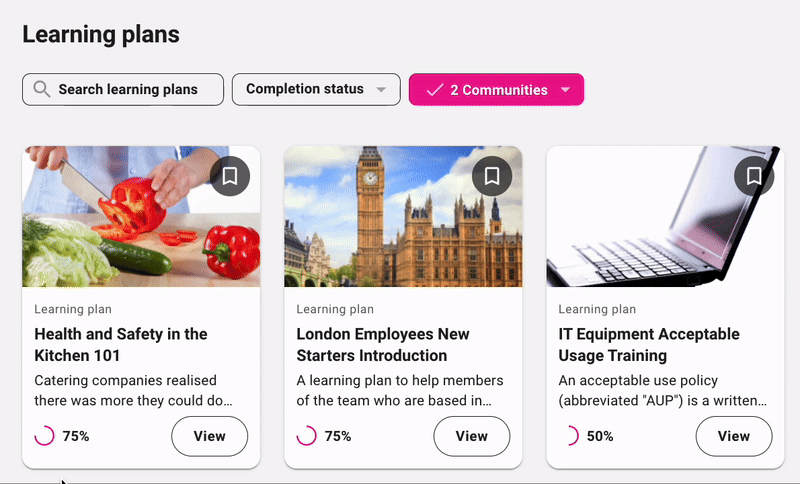Screen dimensions: 800x484
Task: View the London Employees New Starters plan
Action: tap(471, 436)
